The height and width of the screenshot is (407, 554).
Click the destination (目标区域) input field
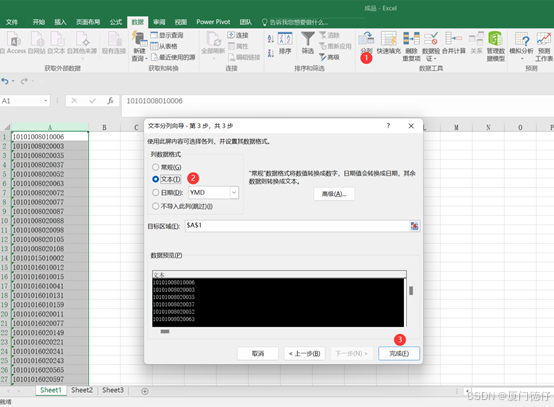coord(297,226)
